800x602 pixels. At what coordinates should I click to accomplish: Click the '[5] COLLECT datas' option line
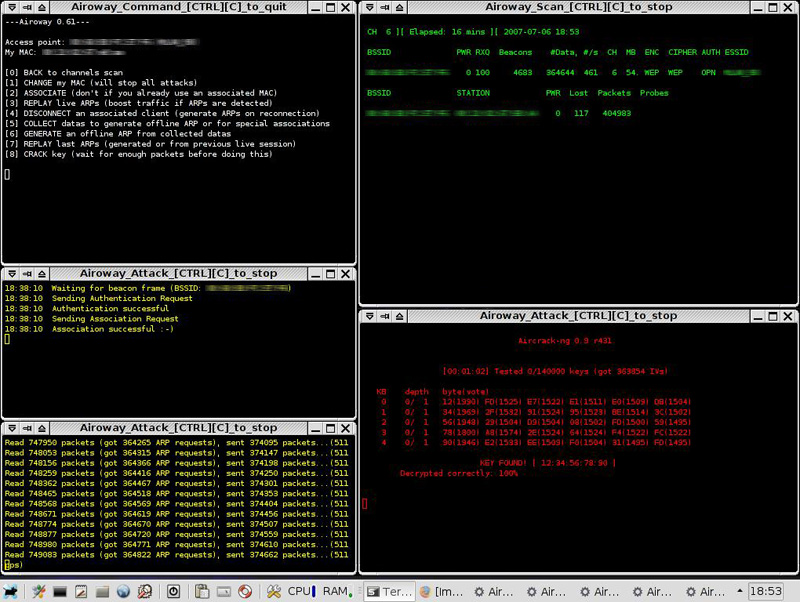click(x=167, y=123)
